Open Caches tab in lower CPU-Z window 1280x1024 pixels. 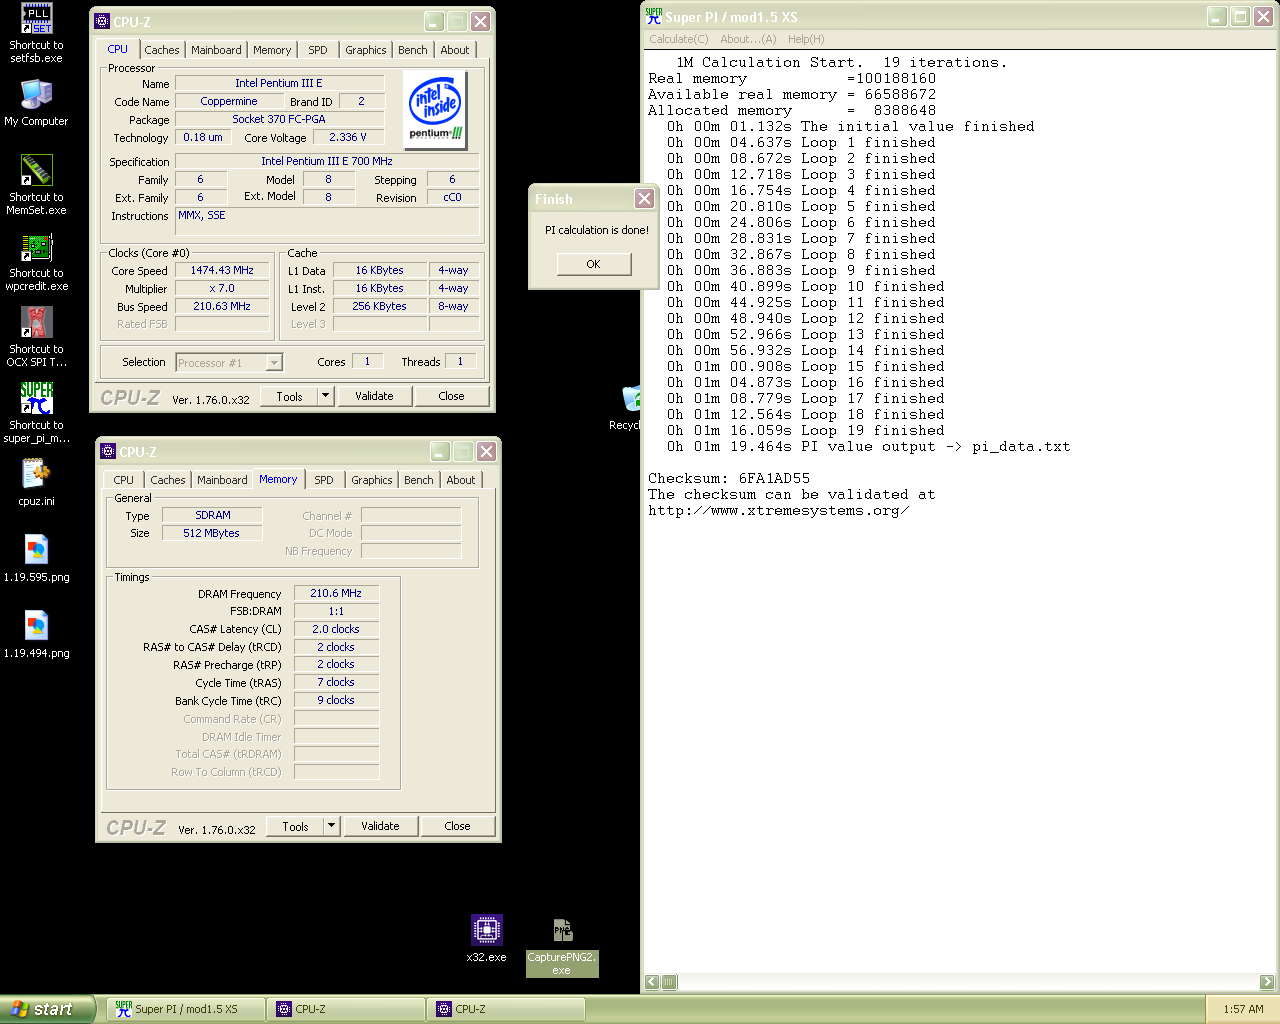click(x=168, y=480)
